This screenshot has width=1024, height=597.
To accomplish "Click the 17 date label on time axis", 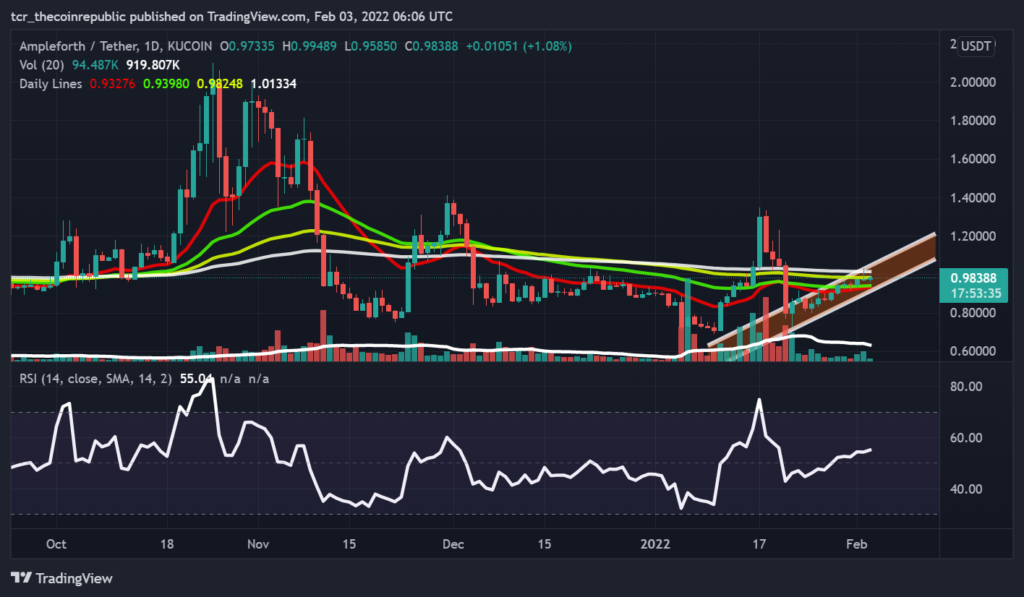I will pos(759,544).
